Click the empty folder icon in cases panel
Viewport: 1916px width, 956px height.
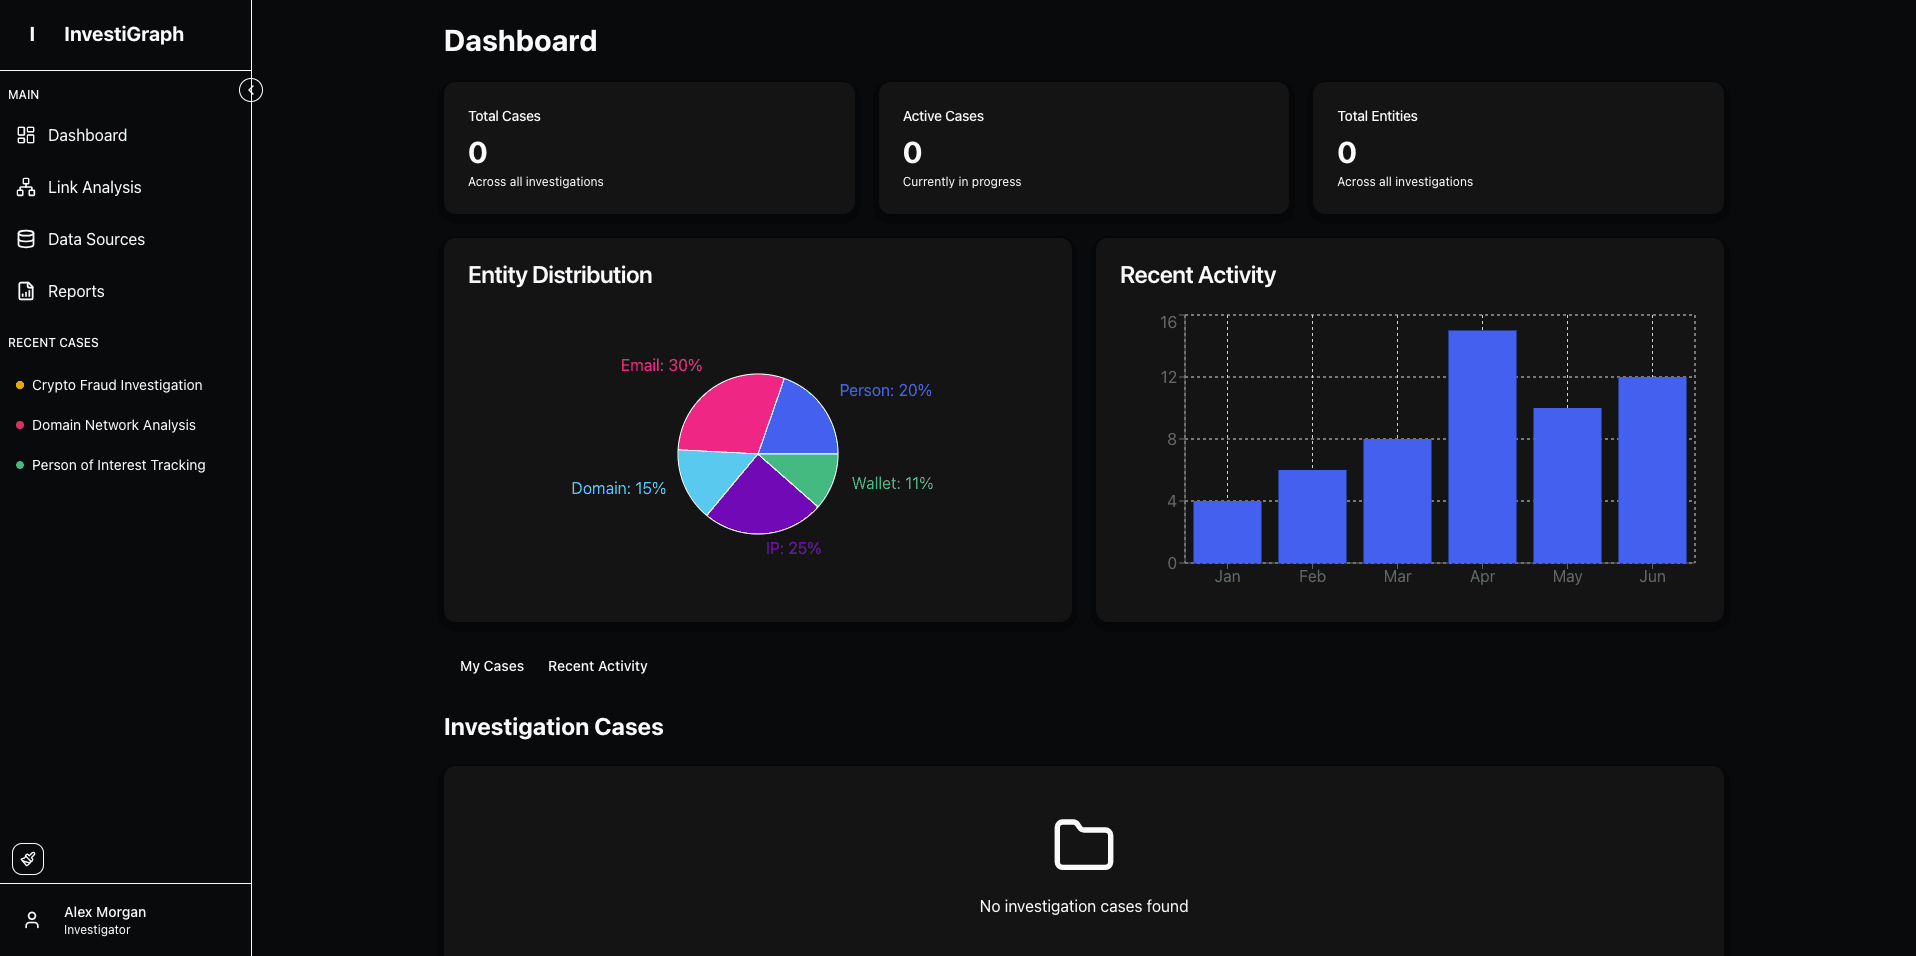(x=1084, y=845)
